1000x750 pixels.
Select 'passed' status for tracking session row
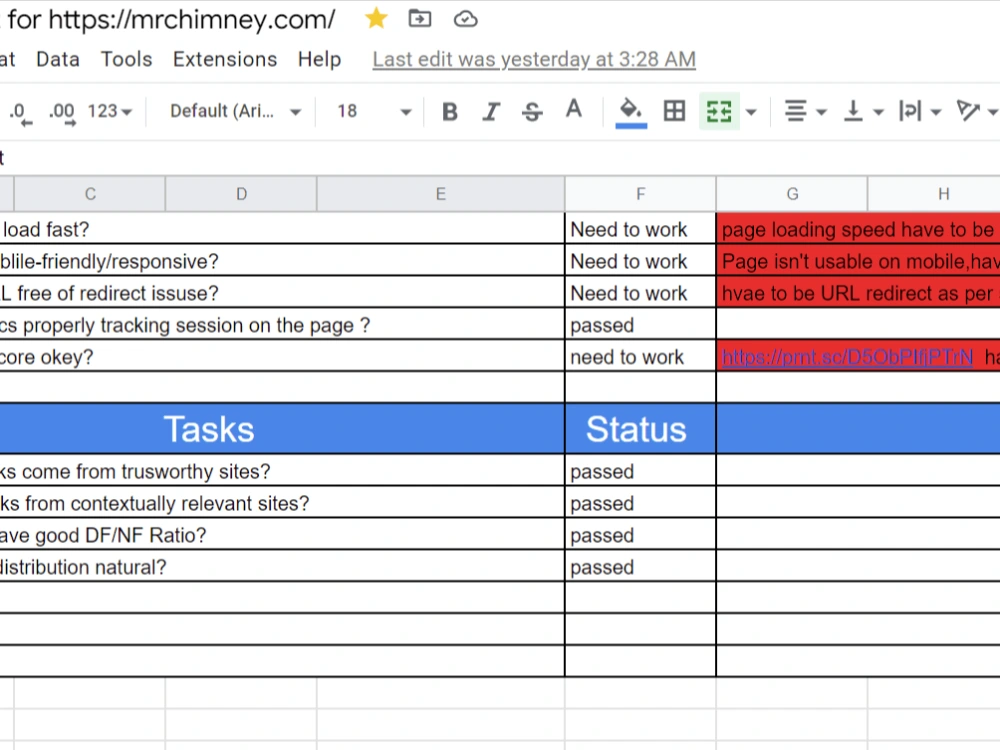[x=640, y=324]
